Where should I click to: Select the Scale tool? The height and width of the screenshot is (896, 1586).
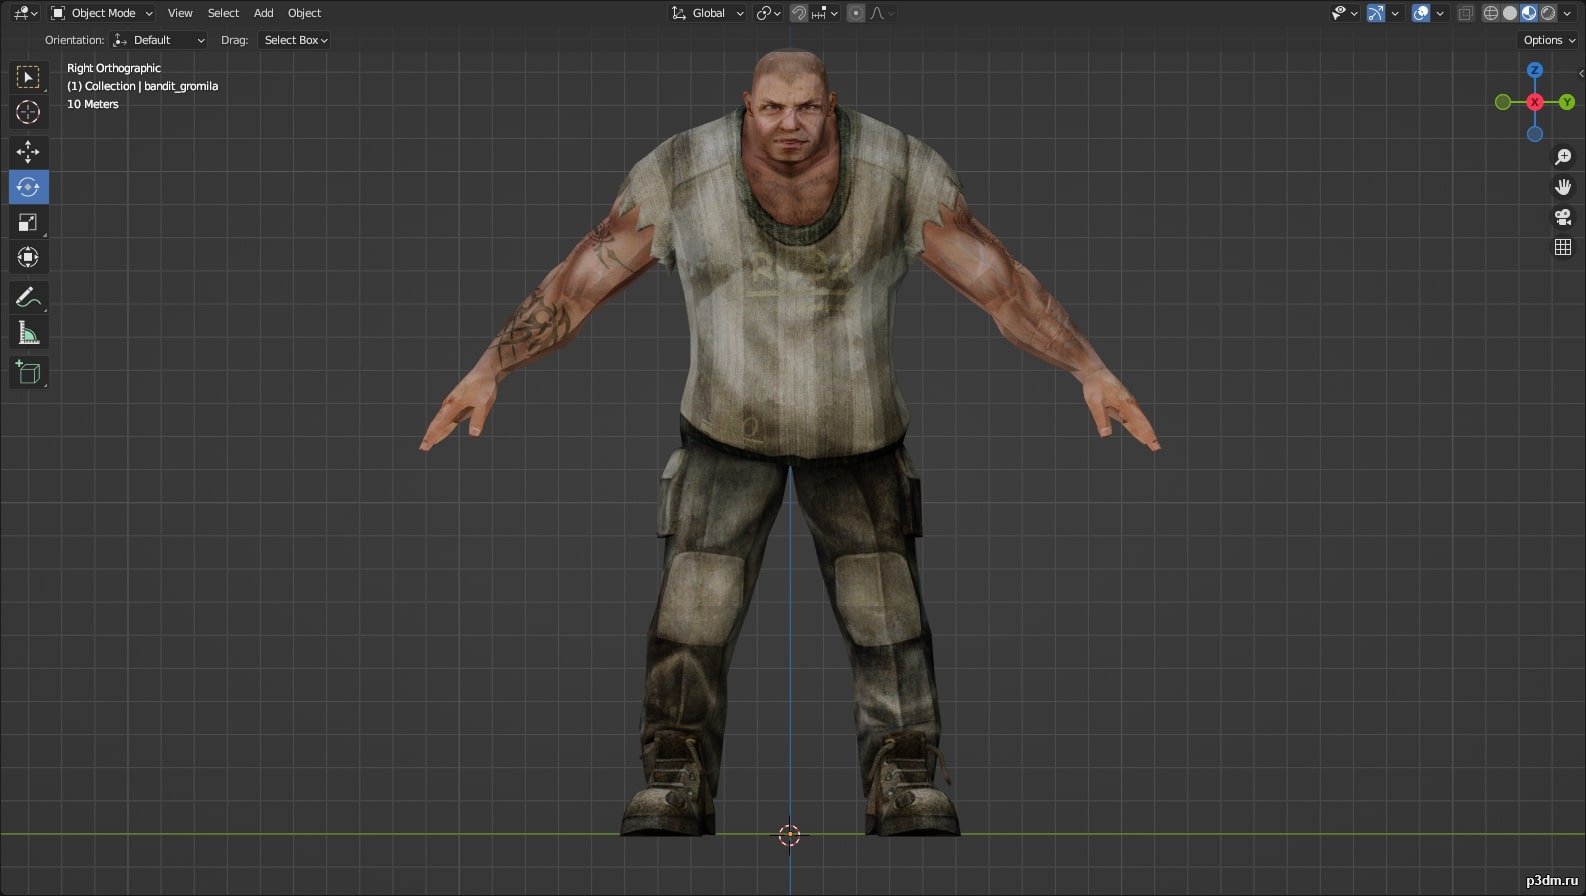point(28,222)
